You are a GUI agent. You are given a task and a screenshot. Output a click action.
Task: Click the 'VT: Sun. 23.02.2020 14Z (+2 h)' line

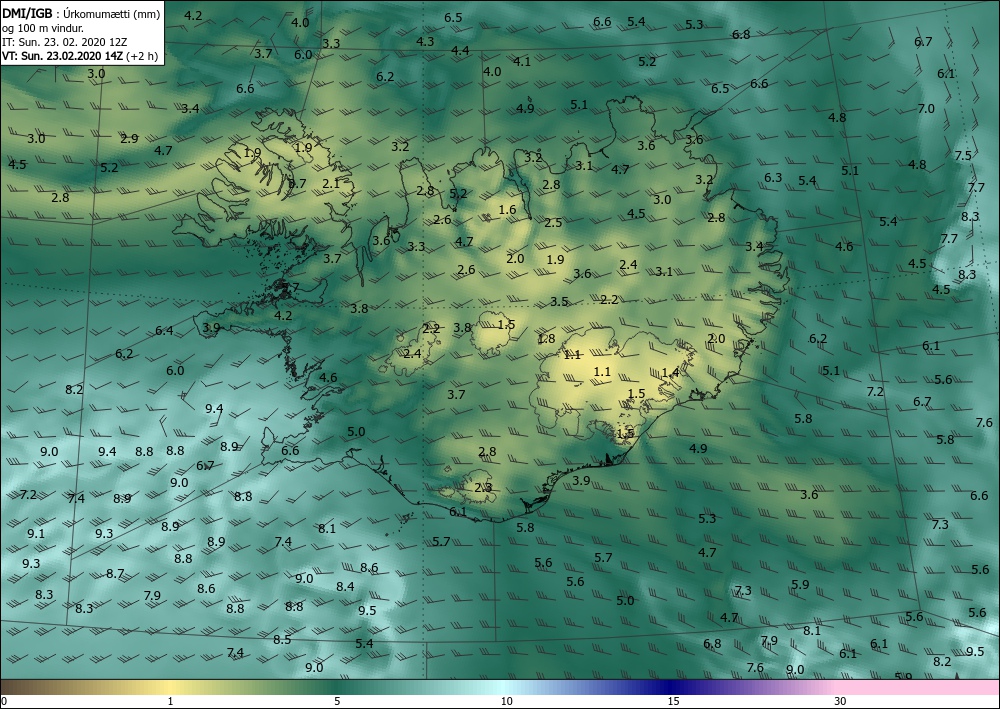click(80, 56)
